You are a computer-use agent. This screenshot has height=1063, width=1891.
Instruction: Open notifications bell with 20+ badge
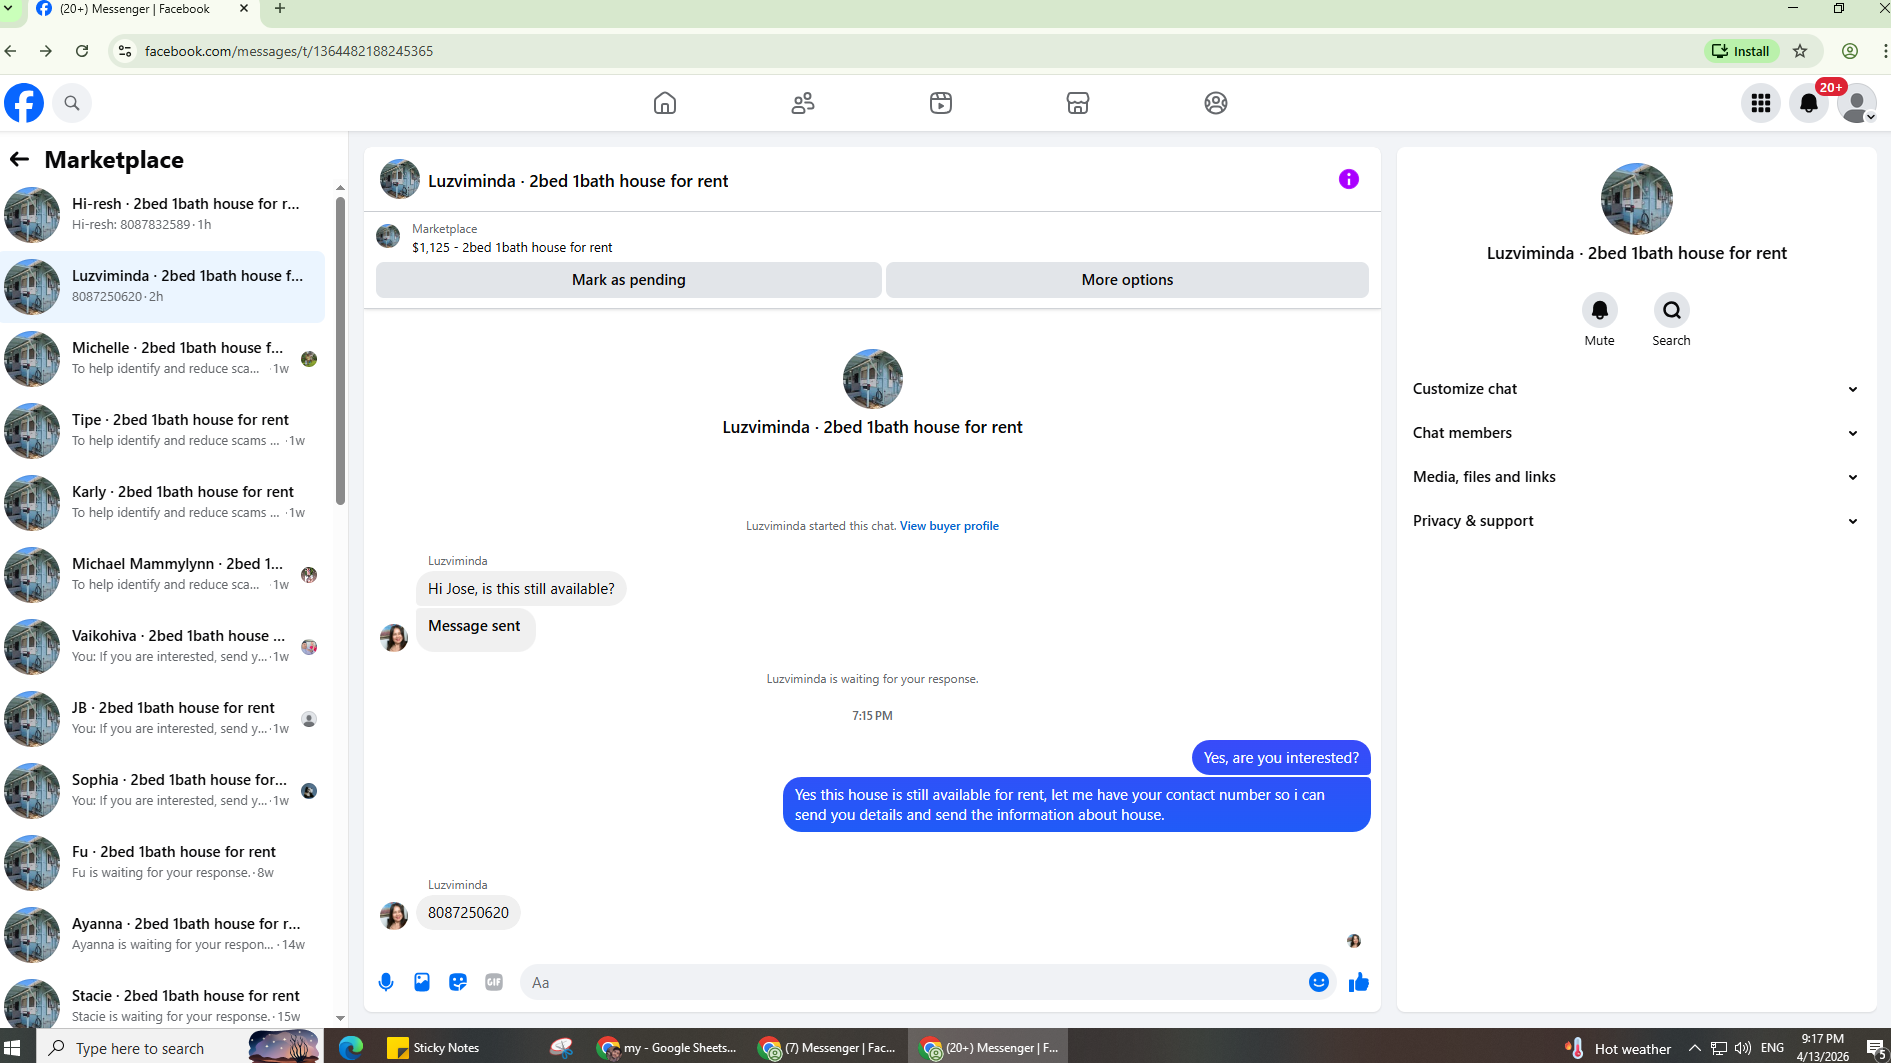1809,103
